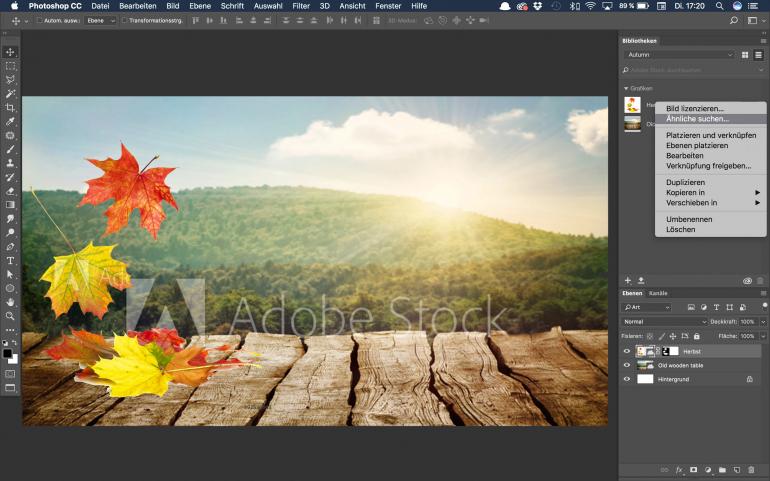Hide the Hintergrund layer
This screenshot has width=770, height=481.
[627, 379]
